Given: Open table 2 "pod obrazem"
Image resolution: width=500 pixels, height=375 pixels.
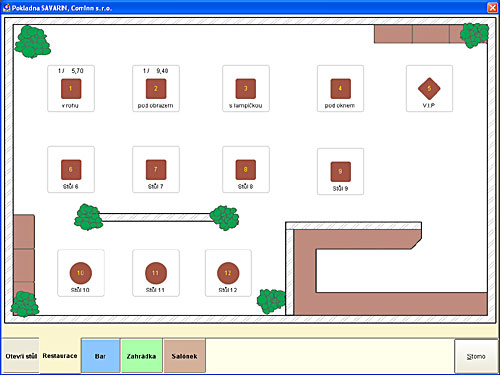Looking at the screenshot, I should click(x=156, y=89).
